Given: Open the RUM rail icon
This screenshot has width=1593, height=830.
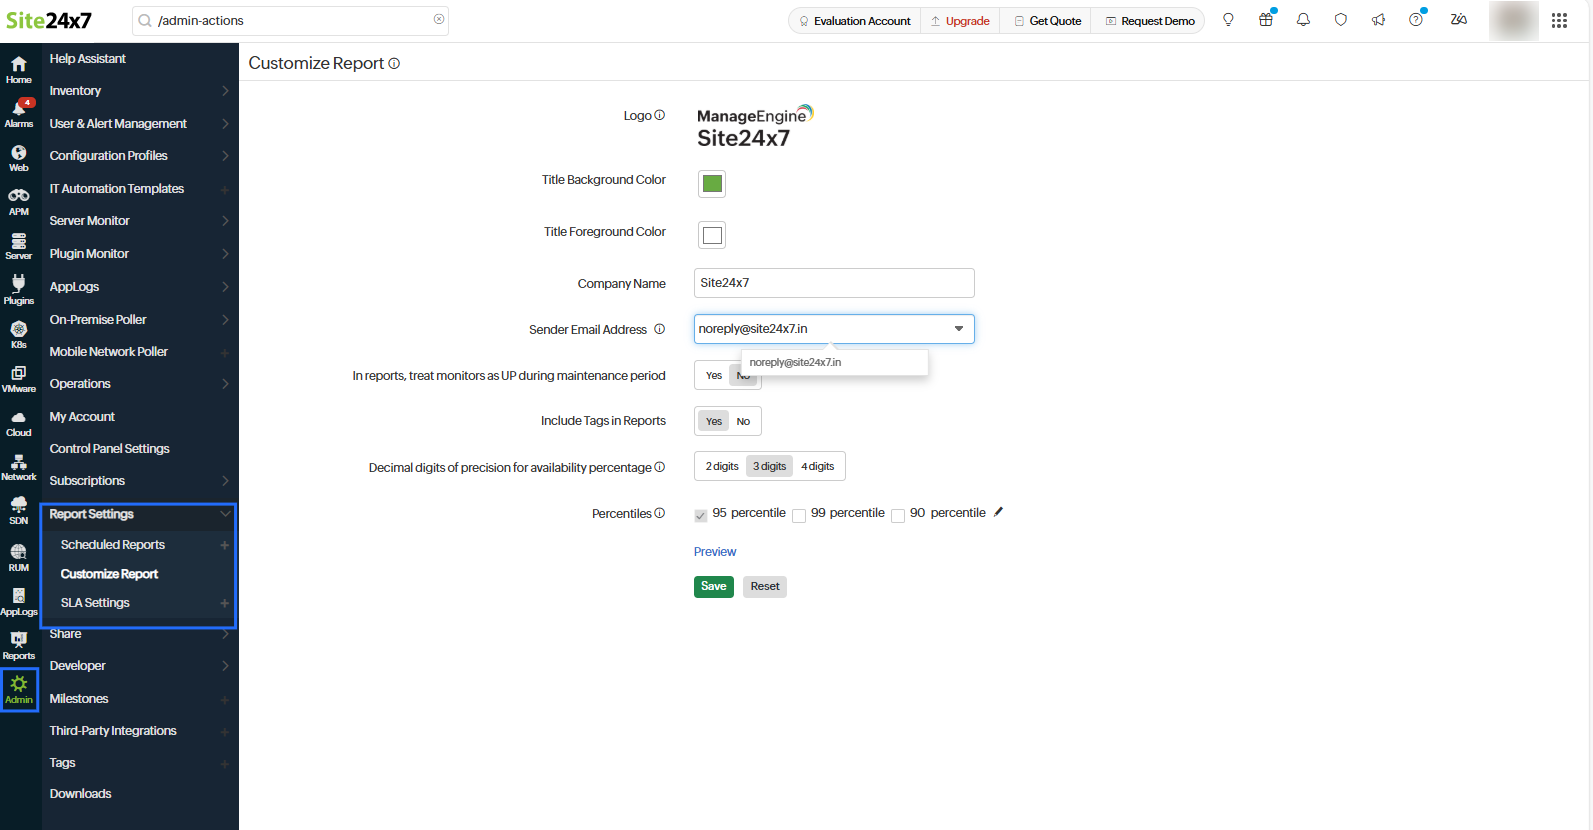Looking at the screenshot, I should pos(19,557).
